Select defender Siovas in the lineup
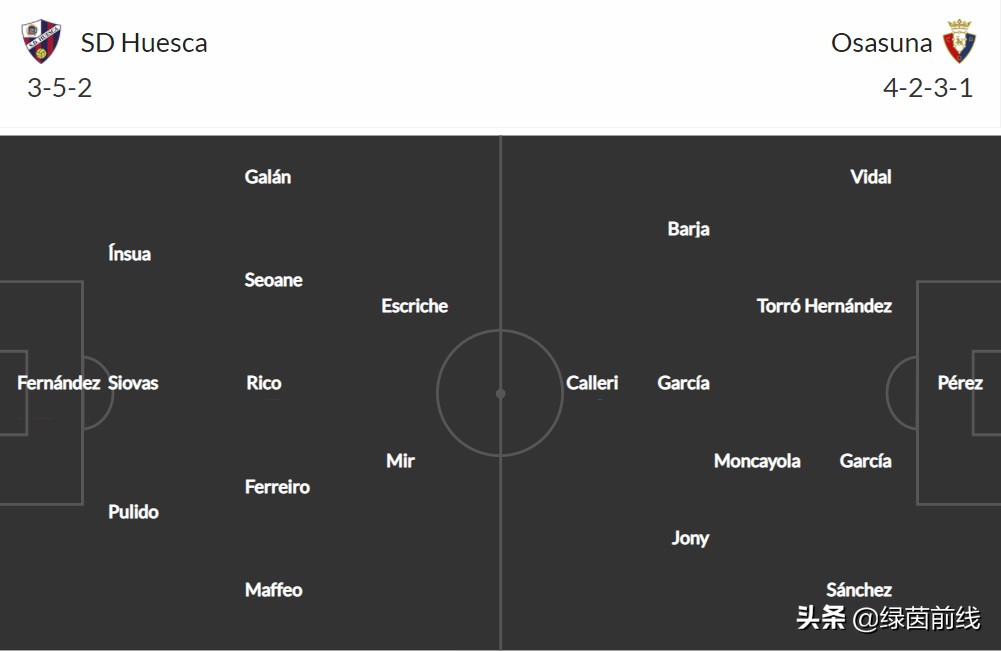The width and height of the screenshot is (1001, 651). (x=133, y=383)
